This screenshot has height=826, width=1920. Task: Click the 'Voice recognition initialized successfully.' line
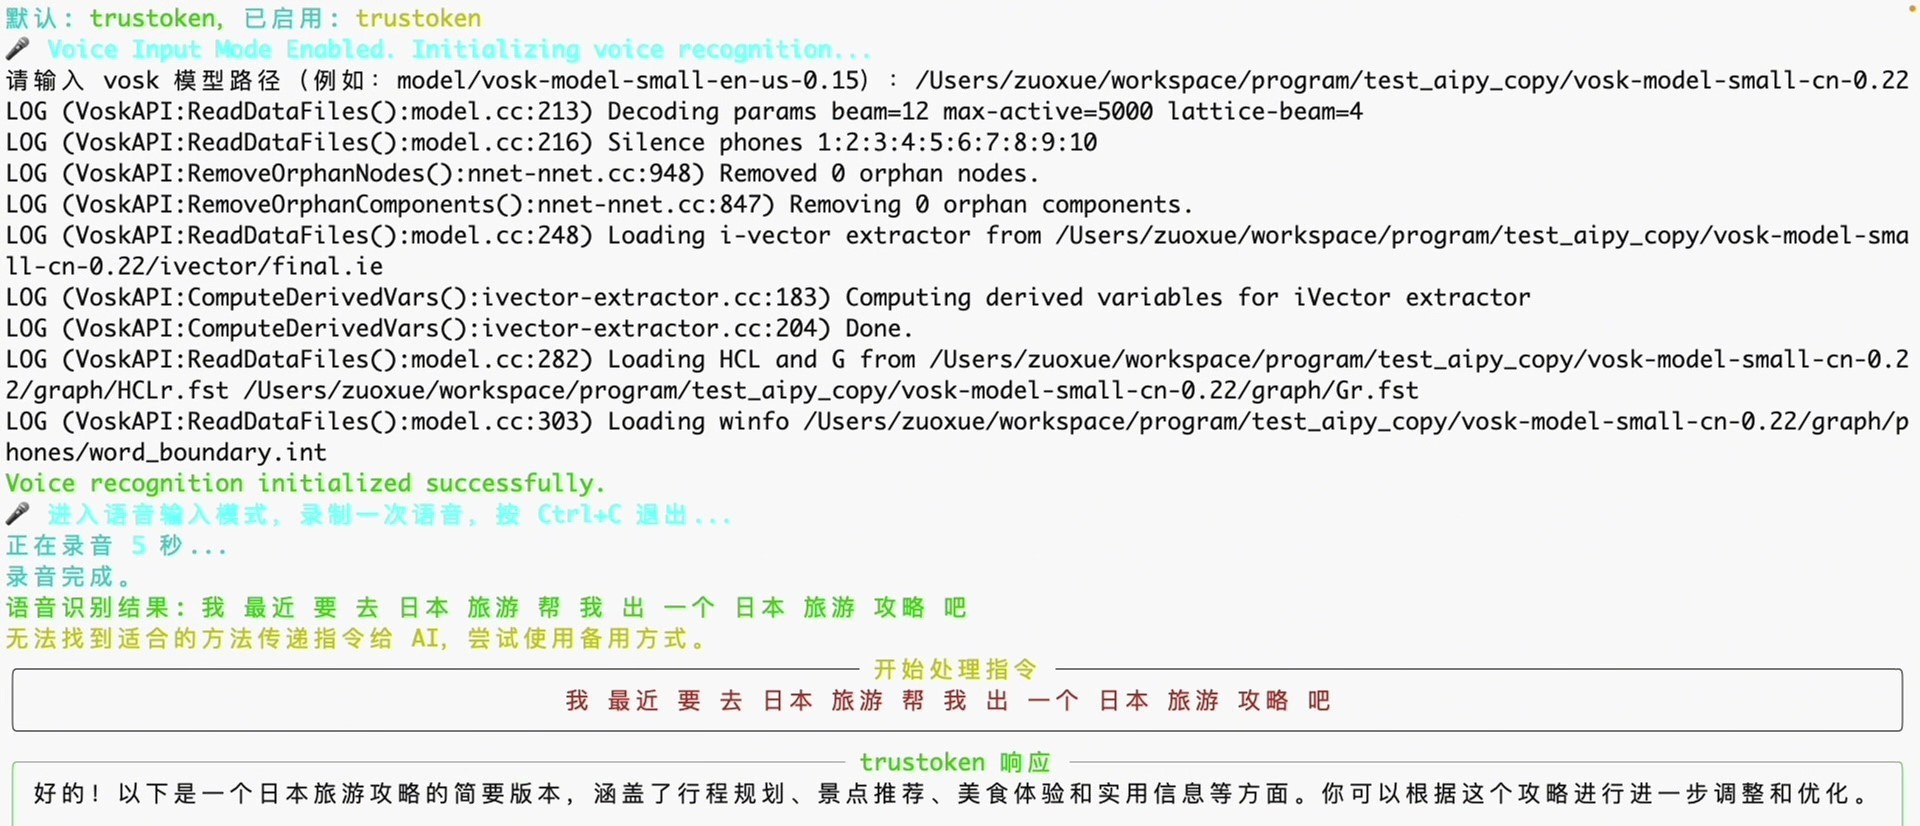[305, 483]
